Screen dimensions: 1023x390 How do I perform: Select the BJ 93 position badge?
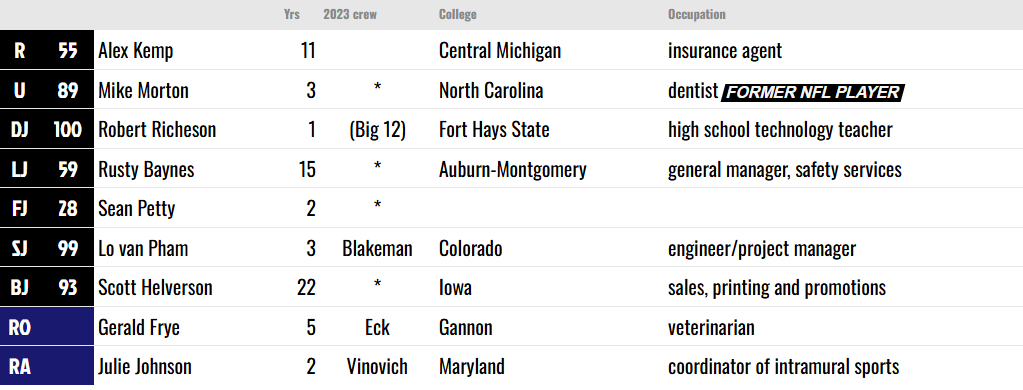point(47,287)
